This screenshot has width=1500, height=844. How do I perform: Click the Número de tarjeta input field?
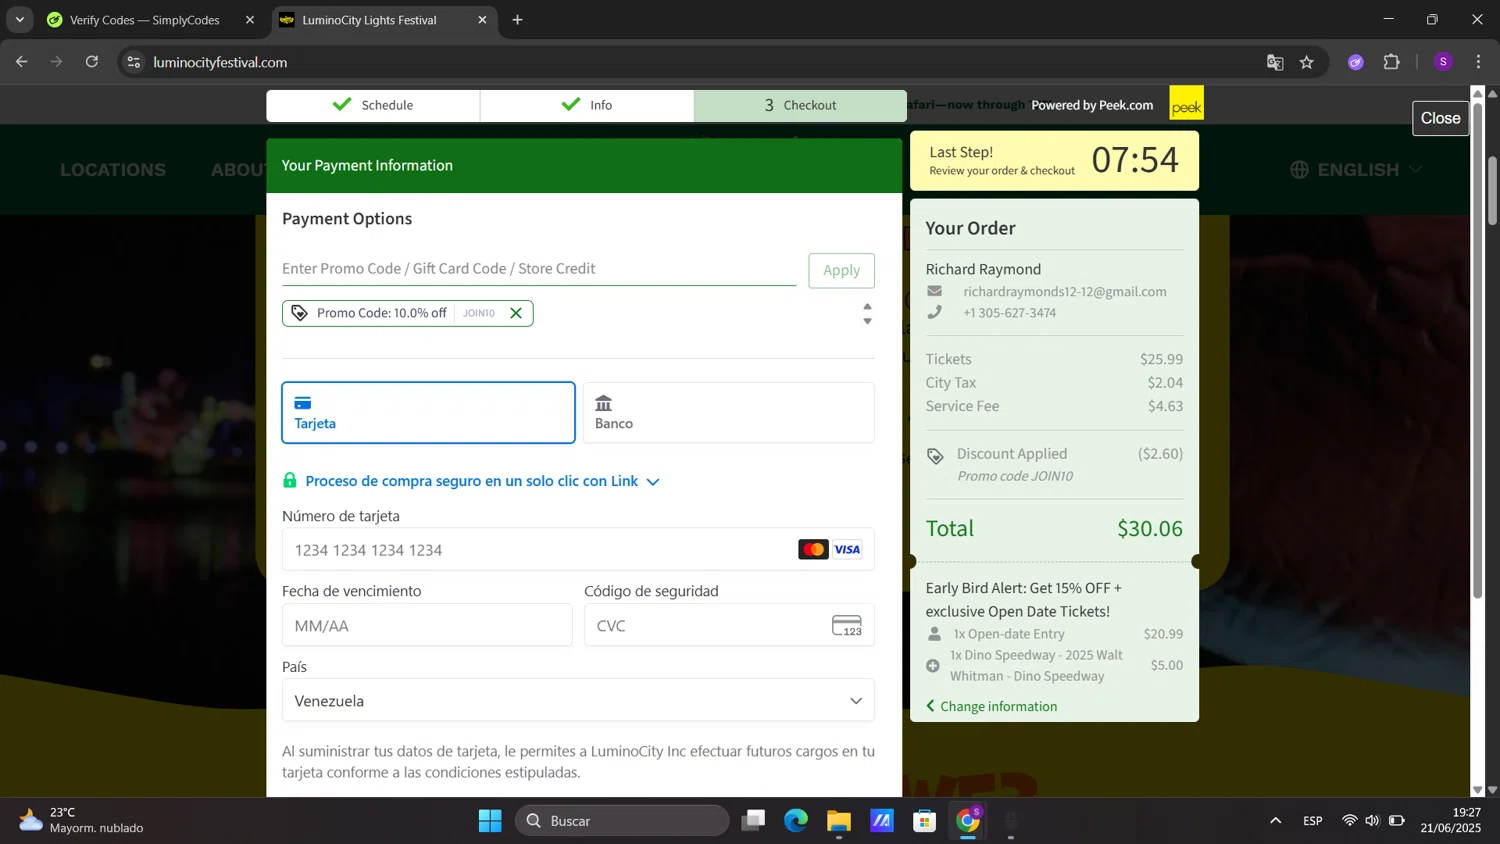click(540, 550)
